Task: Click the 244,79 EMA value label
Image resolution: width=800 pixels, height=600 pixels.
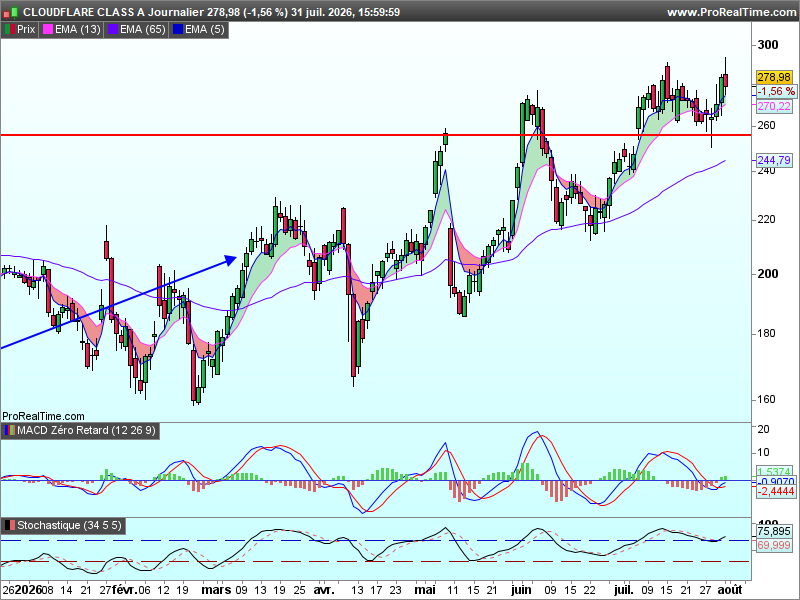Action: 774,160
